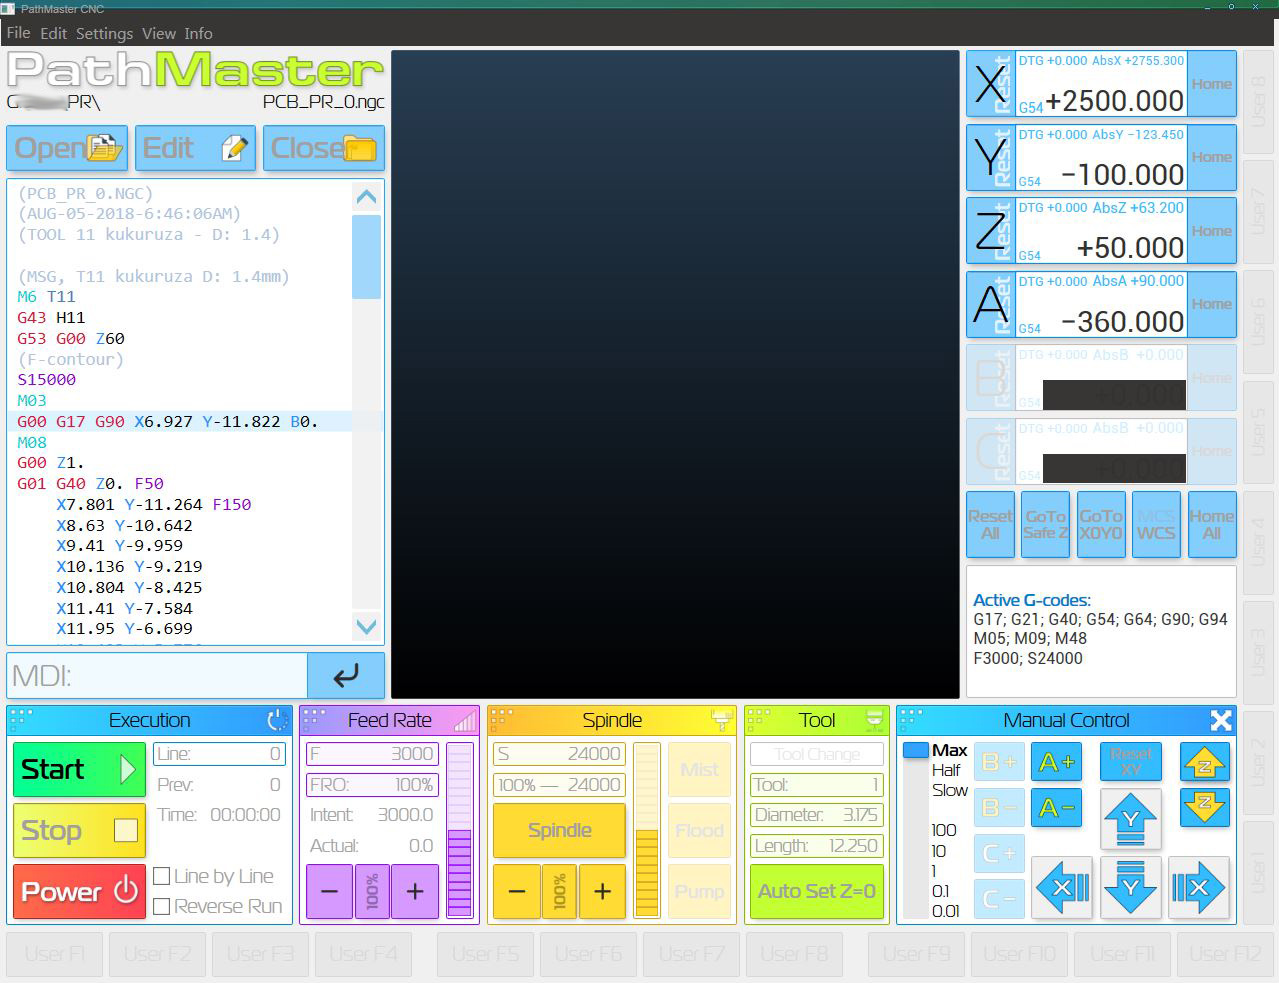Viewport: 1279px width, 983px height.
Task: Click Reset All button
Action: point(990,524)
